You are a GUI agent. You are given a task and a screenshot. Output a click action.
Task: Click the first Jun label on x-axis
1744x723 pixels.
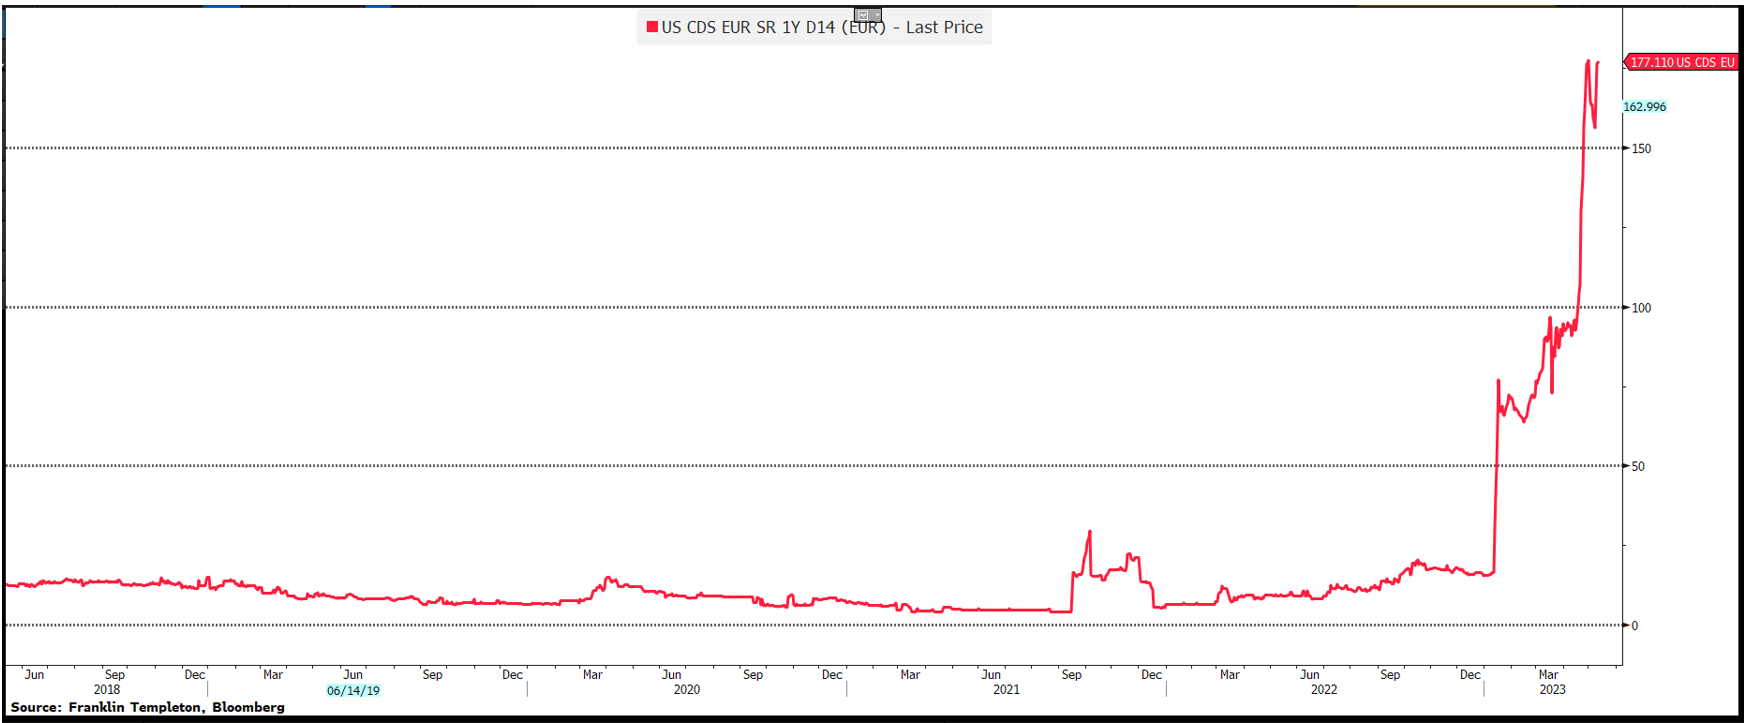[x=34, y=675]
